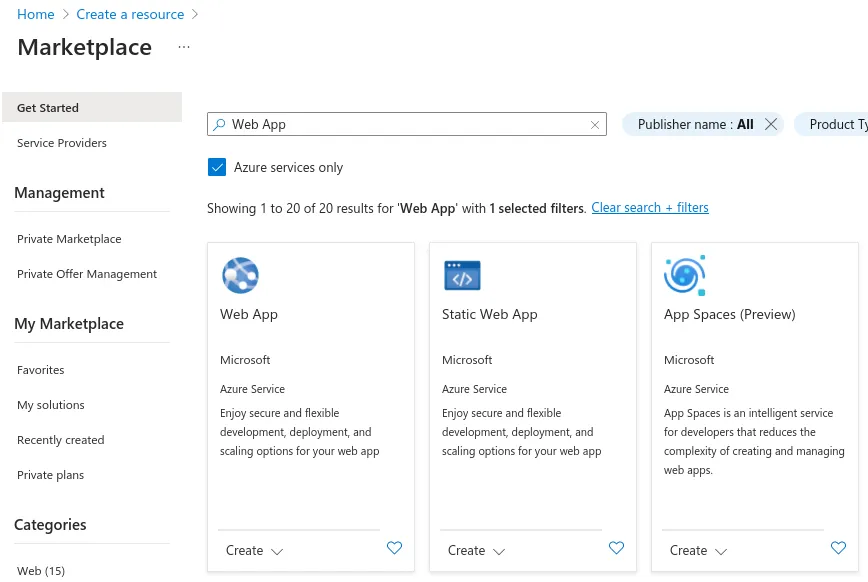
Task: Open Private Marketplace in sidebar
Action: pos(69,239)
